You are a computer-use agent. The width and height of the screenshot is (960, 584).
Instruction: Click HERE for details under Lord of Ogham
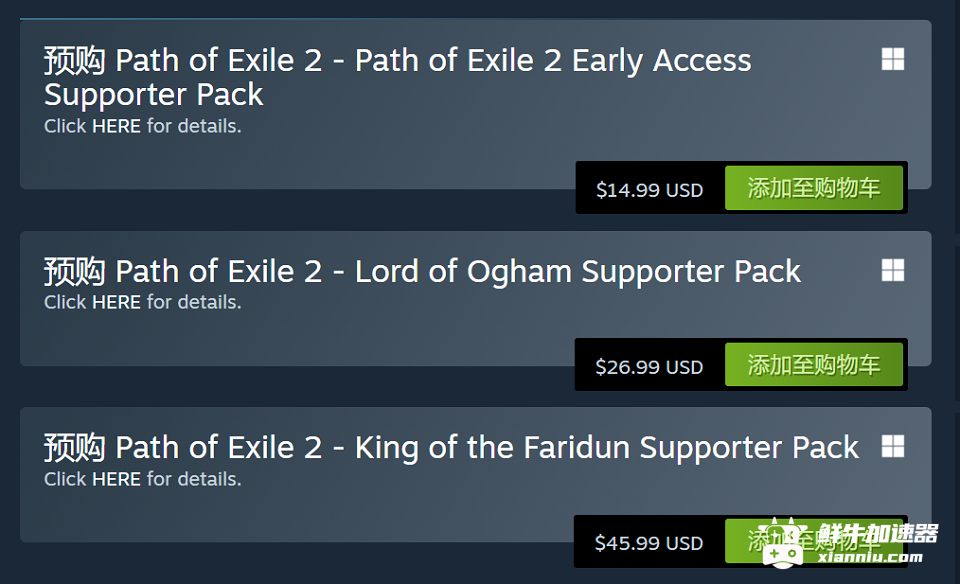116,302
